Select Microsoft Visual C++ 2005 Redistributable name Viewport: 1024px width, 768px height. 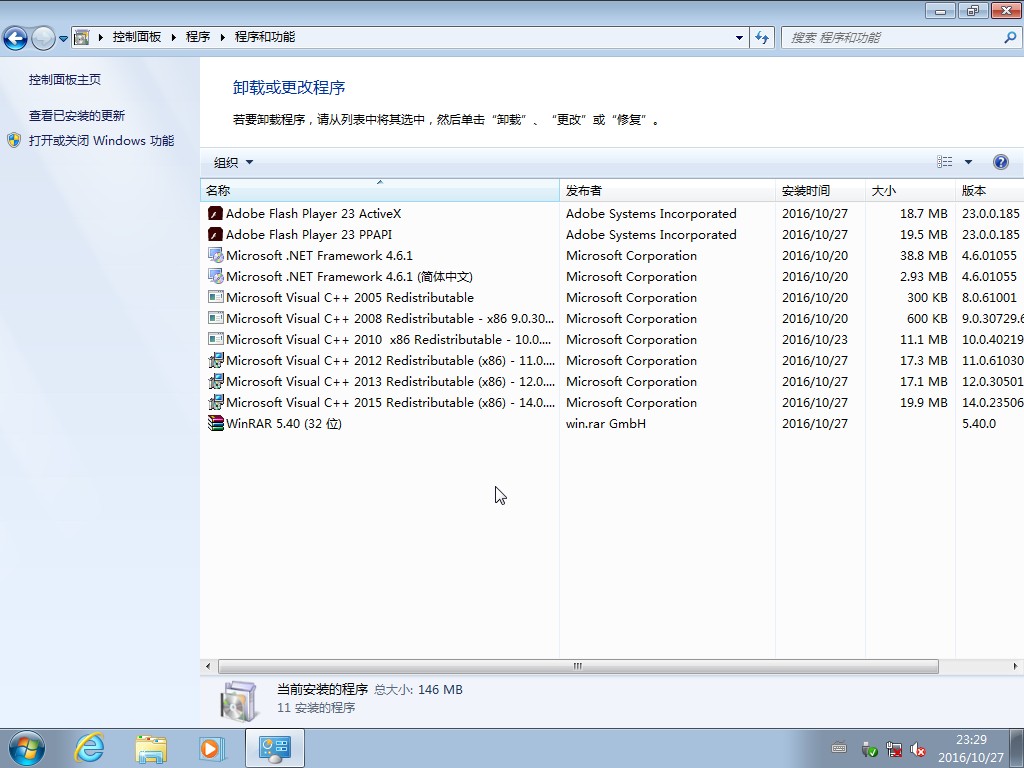point(350,297)
